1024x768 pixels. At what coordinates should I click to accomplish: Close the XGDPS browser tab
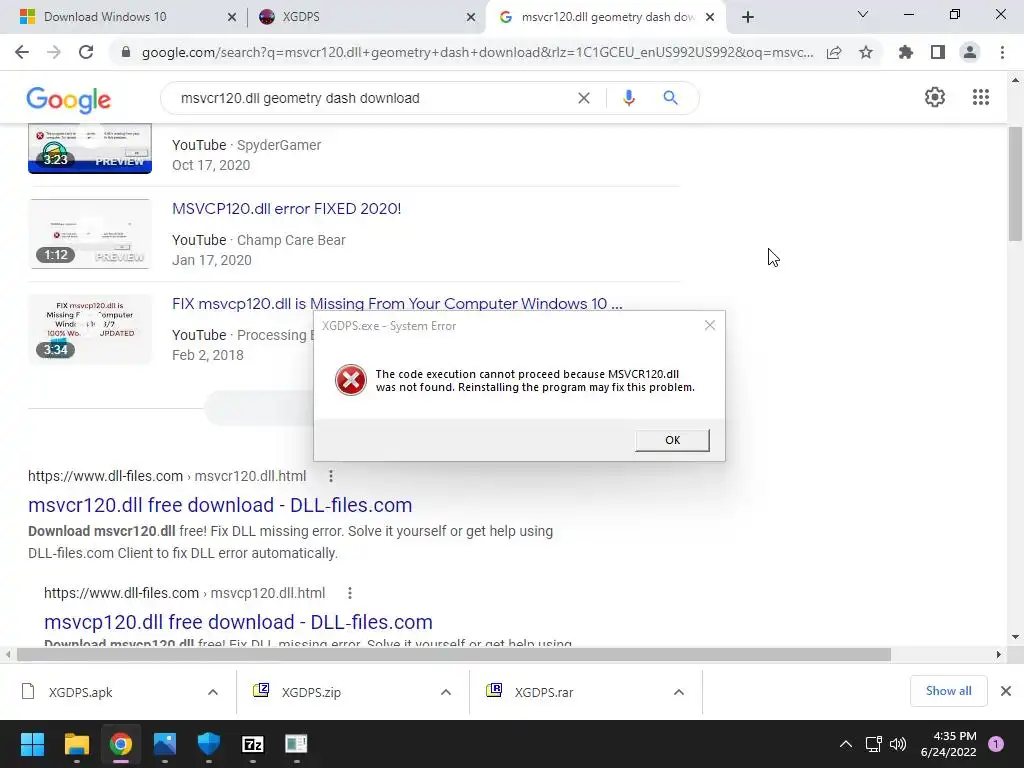[471, 18]
